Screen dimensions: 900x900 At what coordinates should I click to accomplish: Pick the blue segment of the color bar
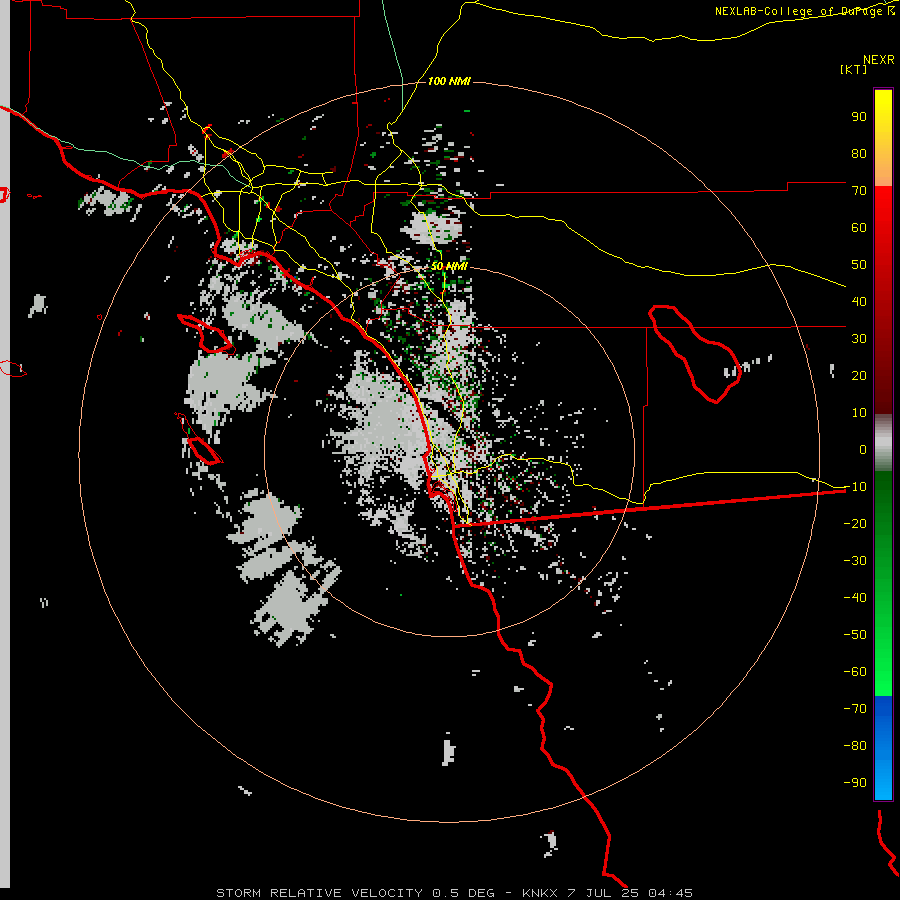point(883,748)
